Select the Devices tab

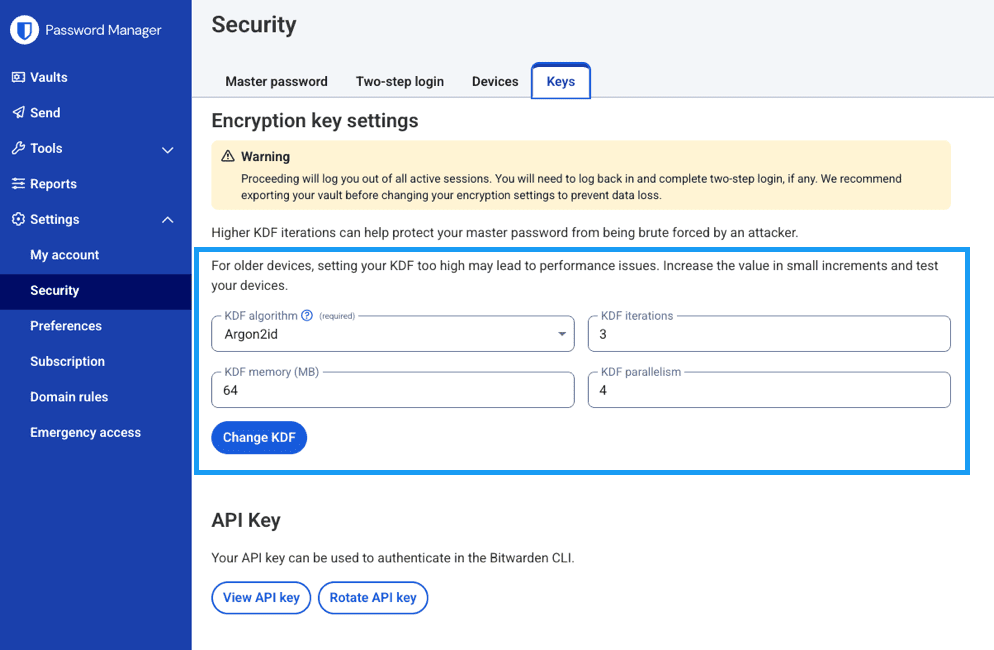click(495, 81)
